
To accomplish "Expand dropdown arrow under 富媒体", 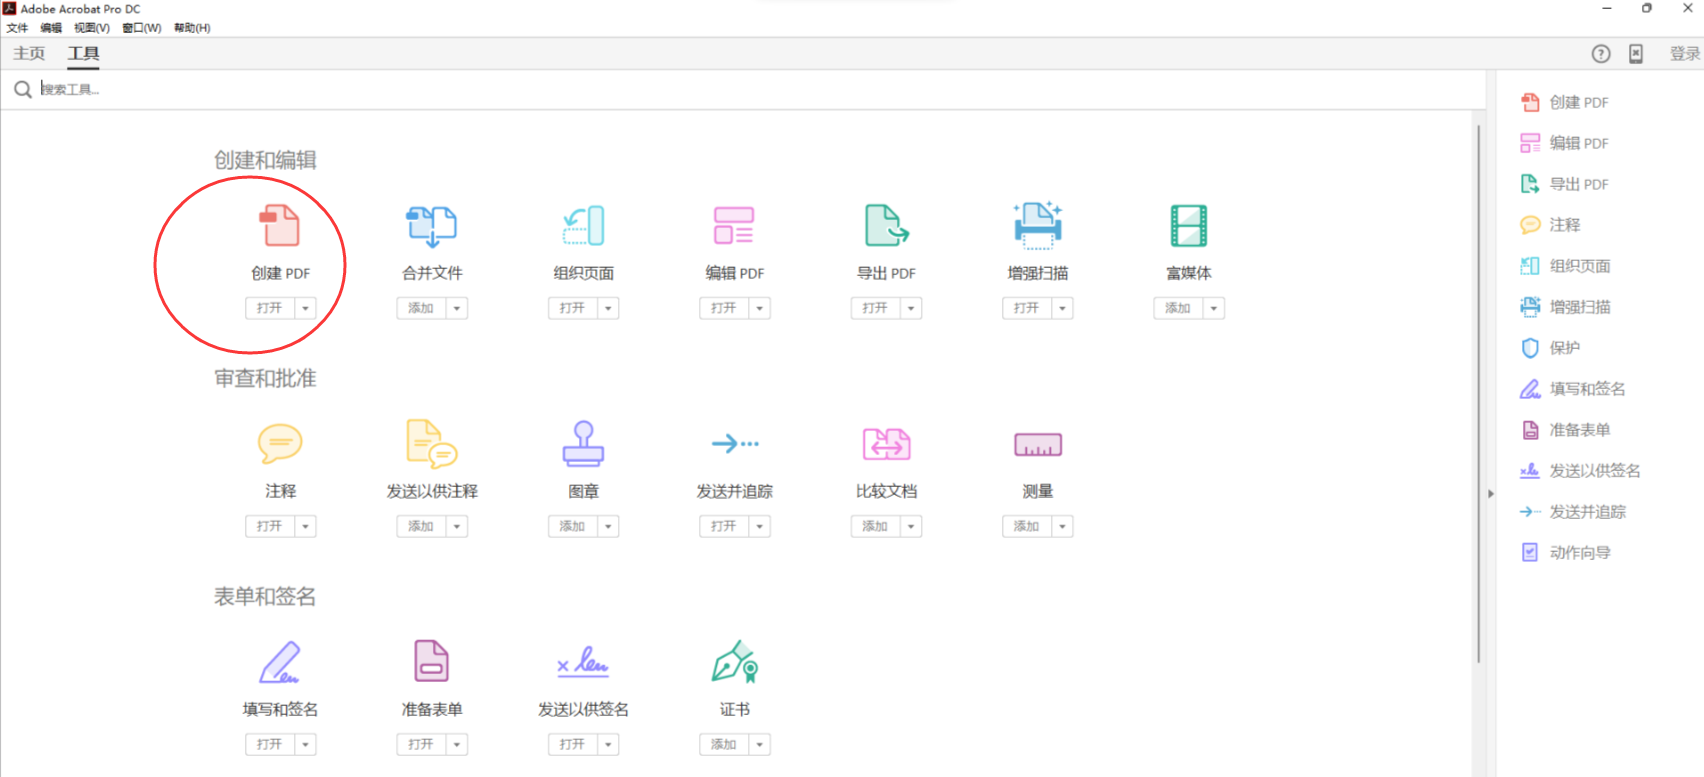I will point(1214,308).
